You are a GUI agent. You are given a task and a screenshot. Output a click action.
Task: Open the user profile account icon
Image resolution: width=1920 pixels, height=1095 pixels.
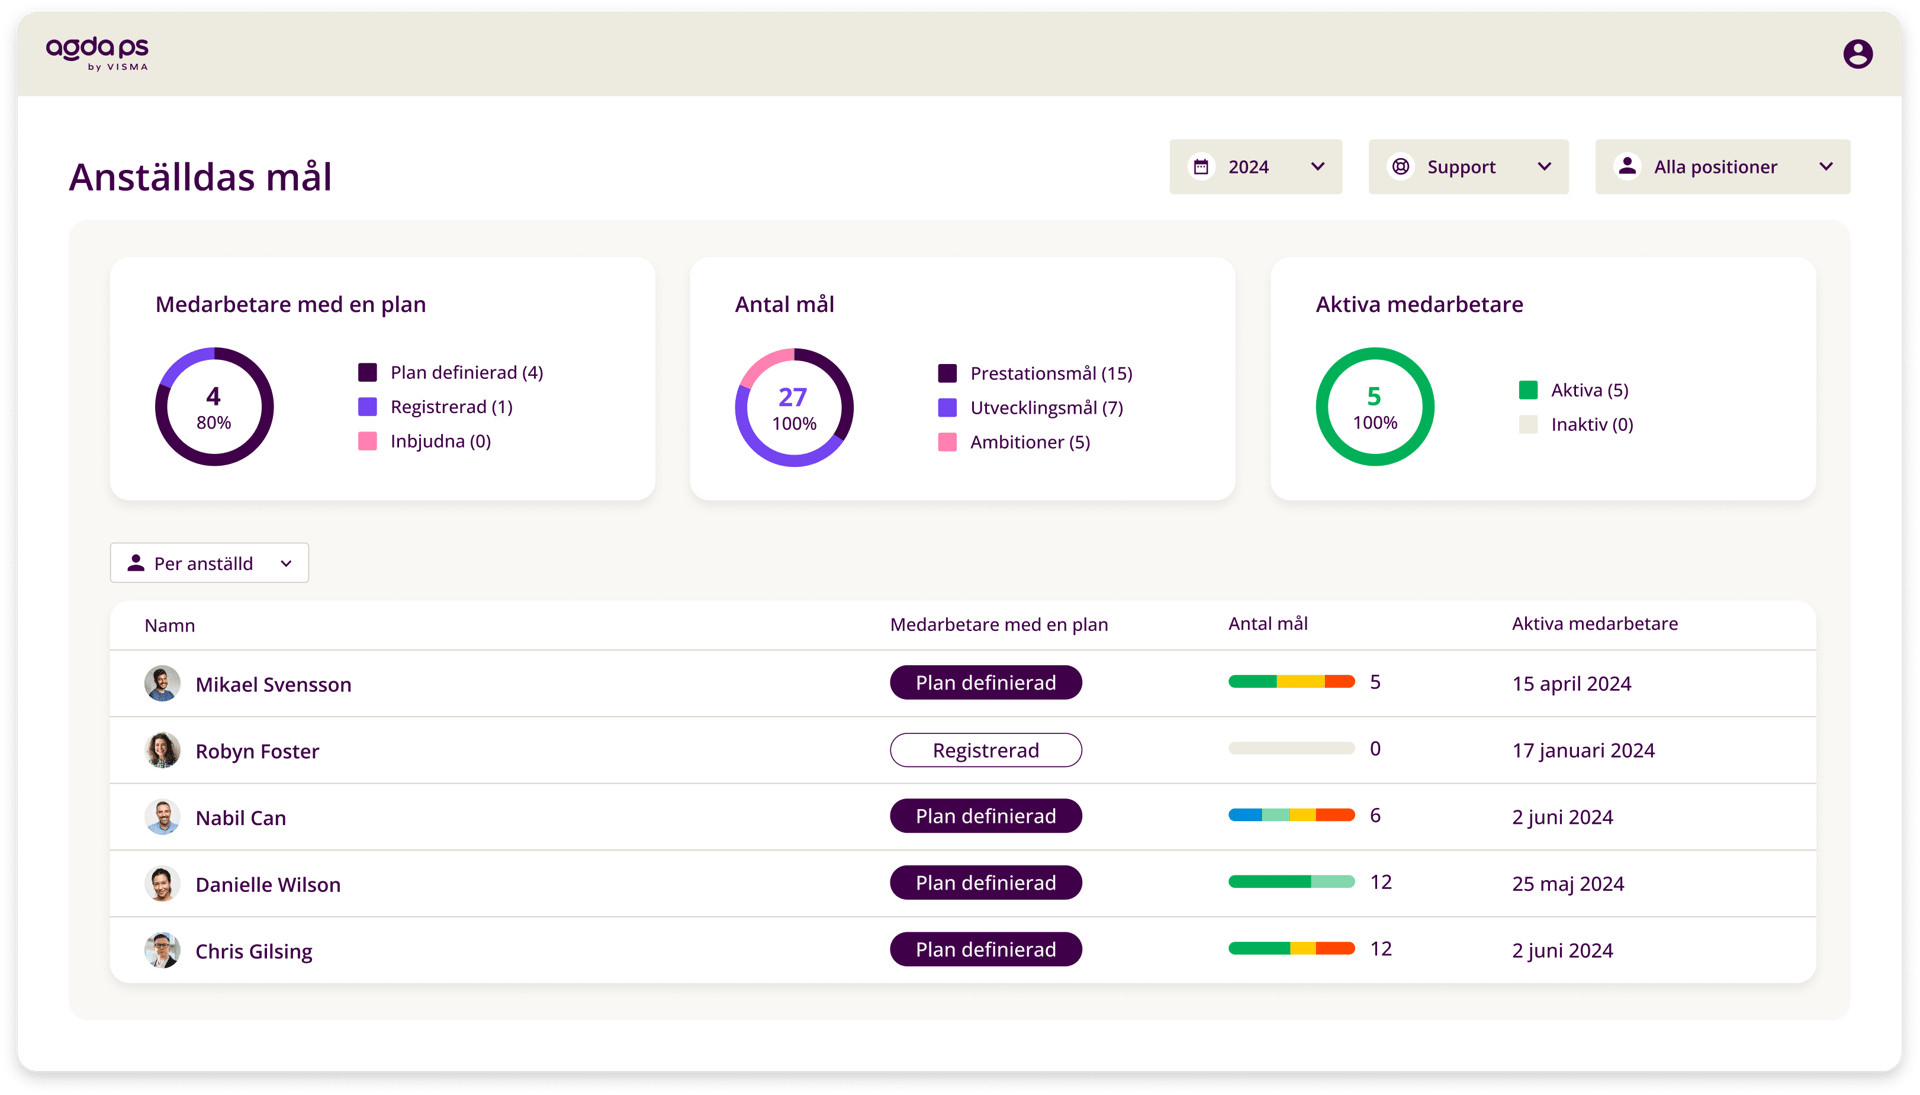(1857, 54)
